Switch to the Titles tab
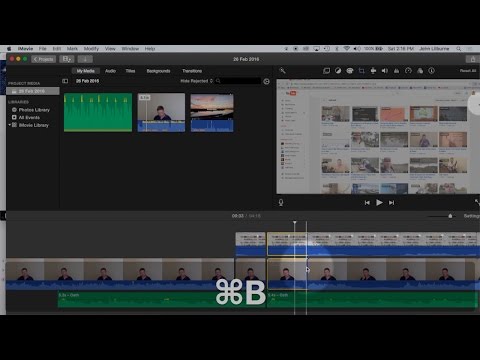Viewport: 480px width, 360px height. point(130,71)
